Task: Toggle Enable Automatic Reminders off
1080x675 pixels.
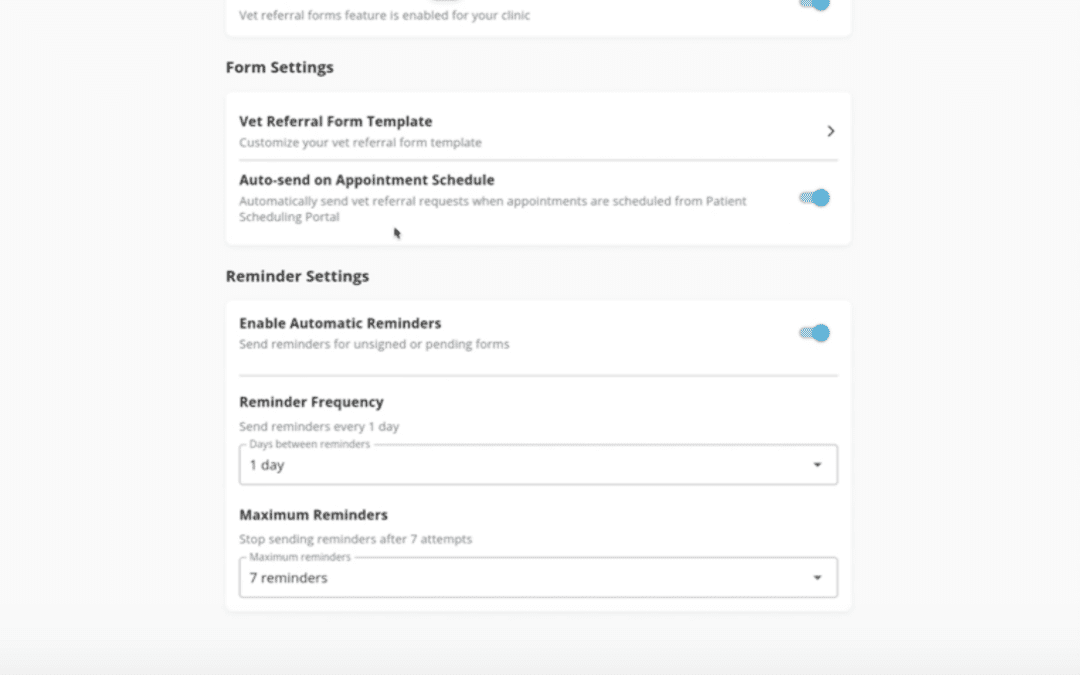Action: pos(814,332)
